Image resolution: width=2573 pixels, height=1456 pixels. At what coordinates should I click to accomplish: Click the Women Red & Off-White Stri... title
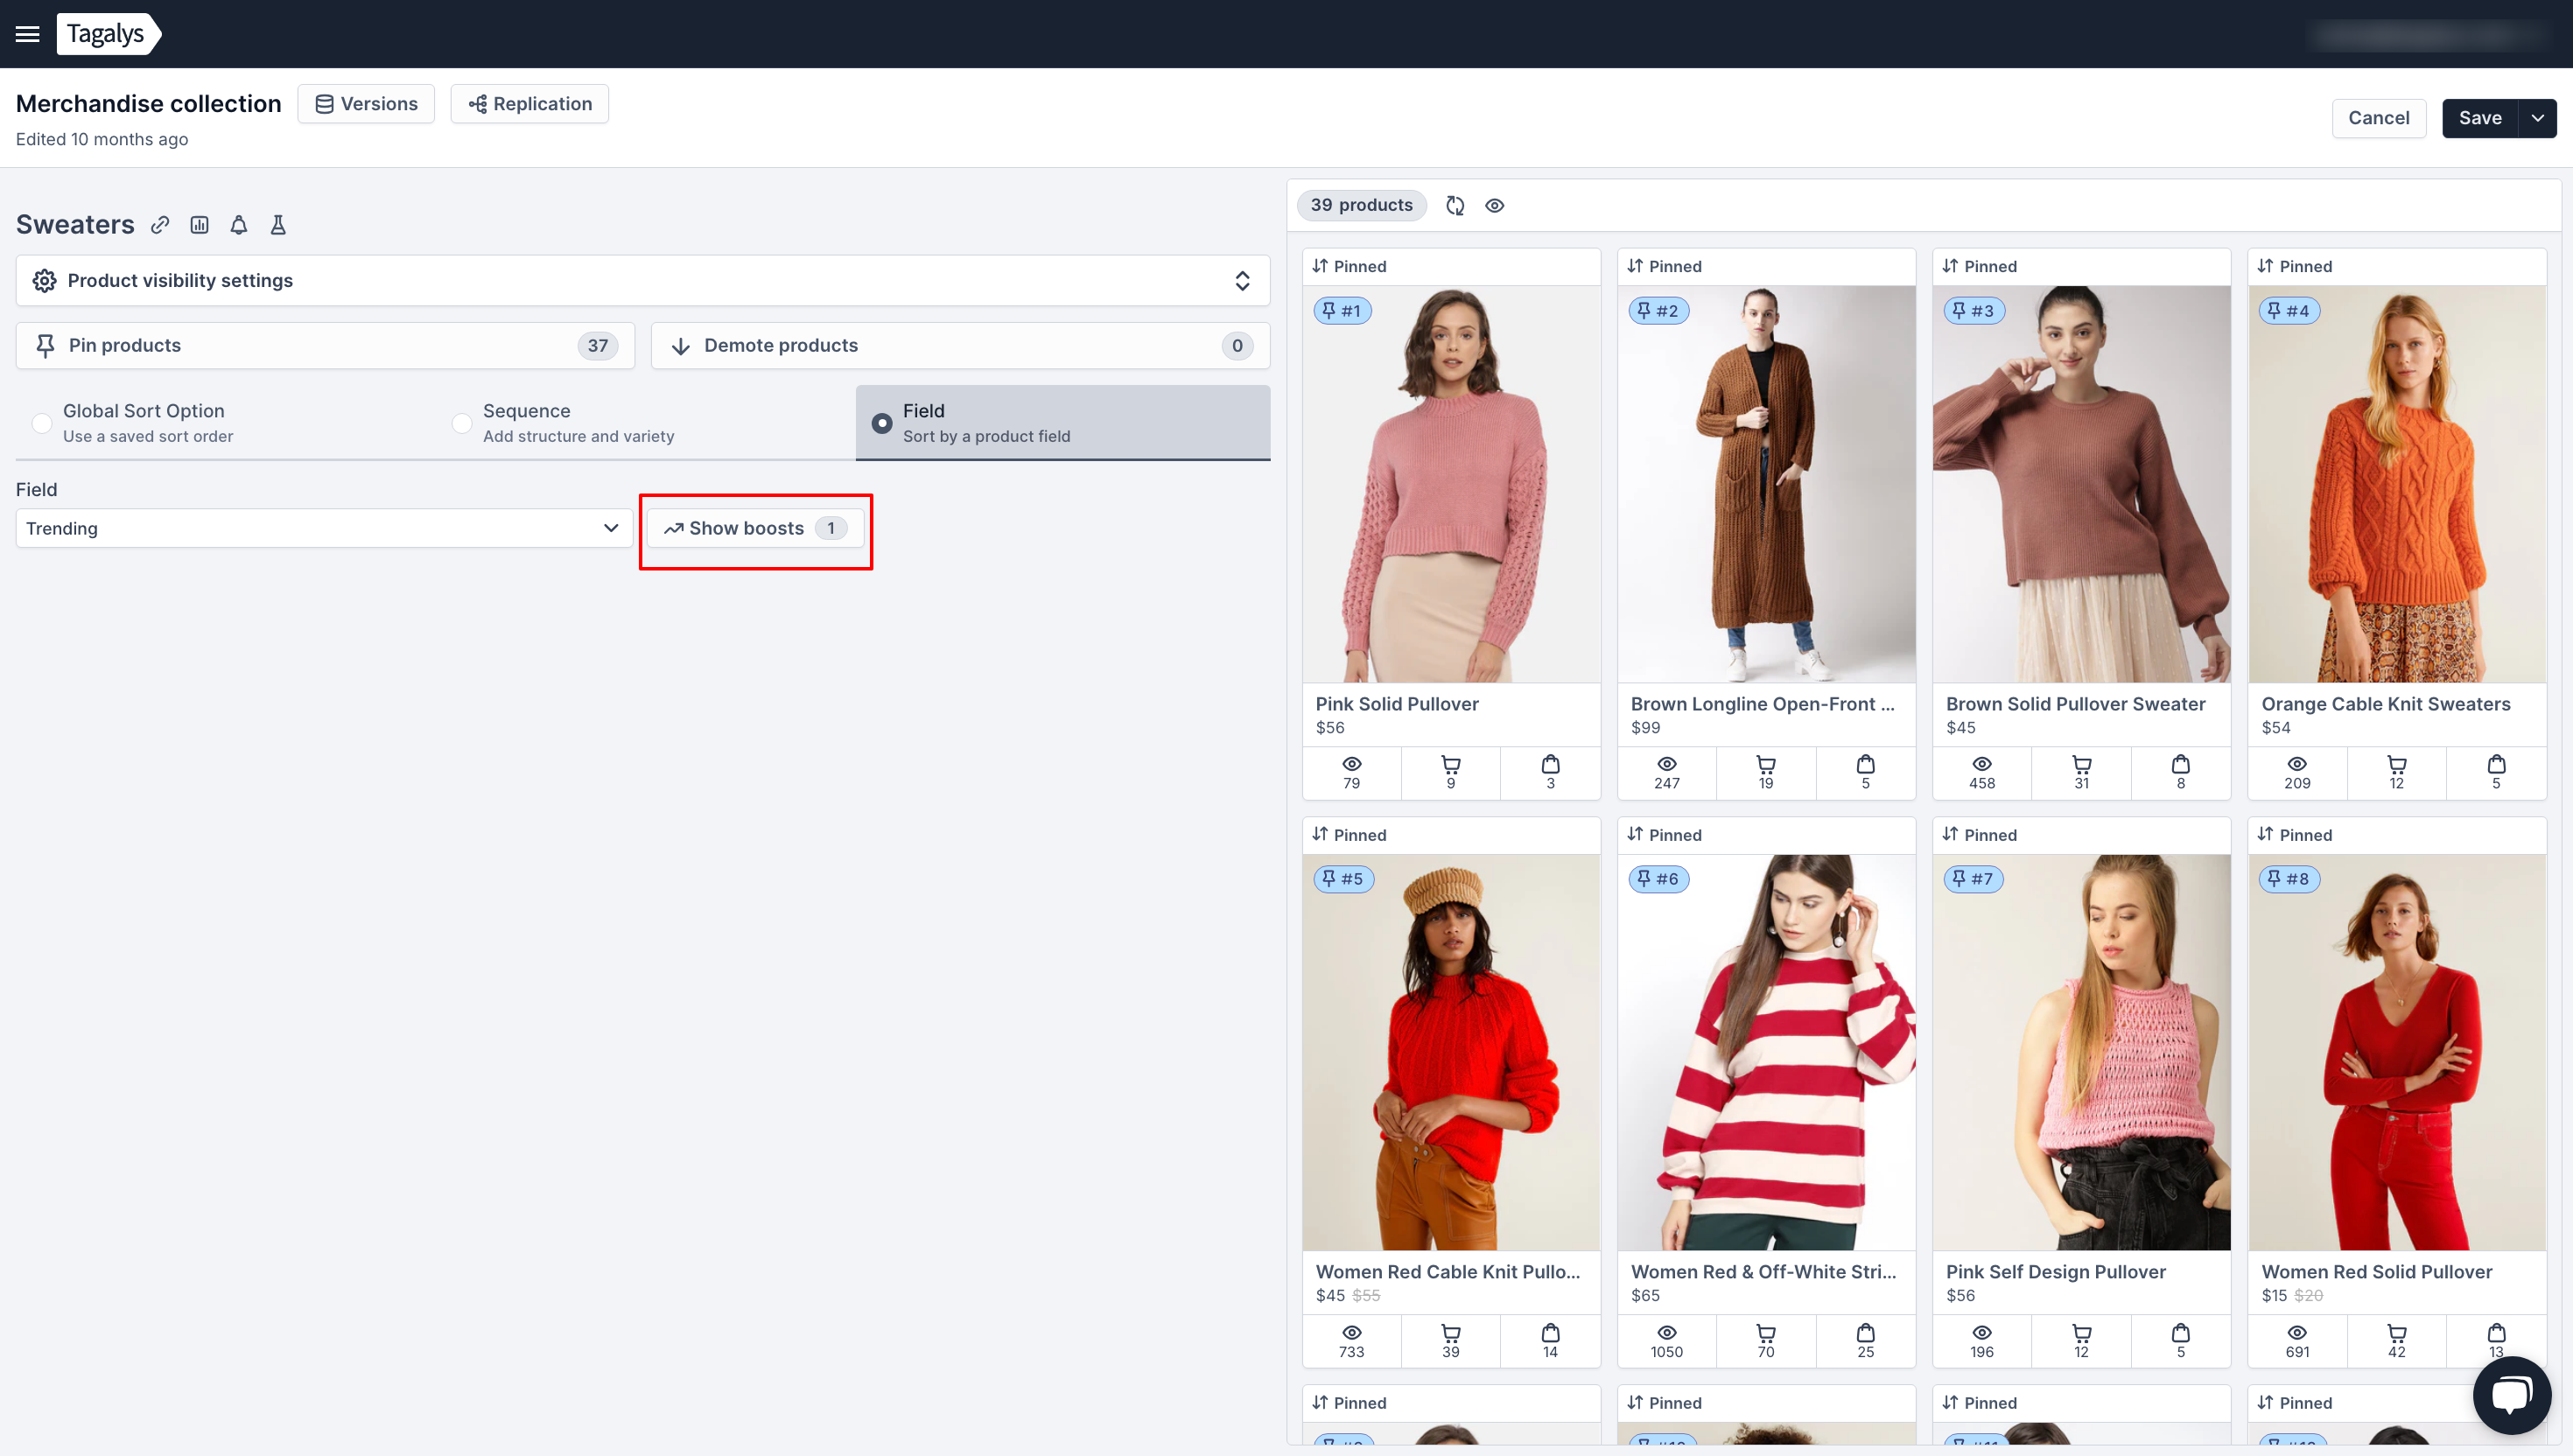[1763, 1272]
